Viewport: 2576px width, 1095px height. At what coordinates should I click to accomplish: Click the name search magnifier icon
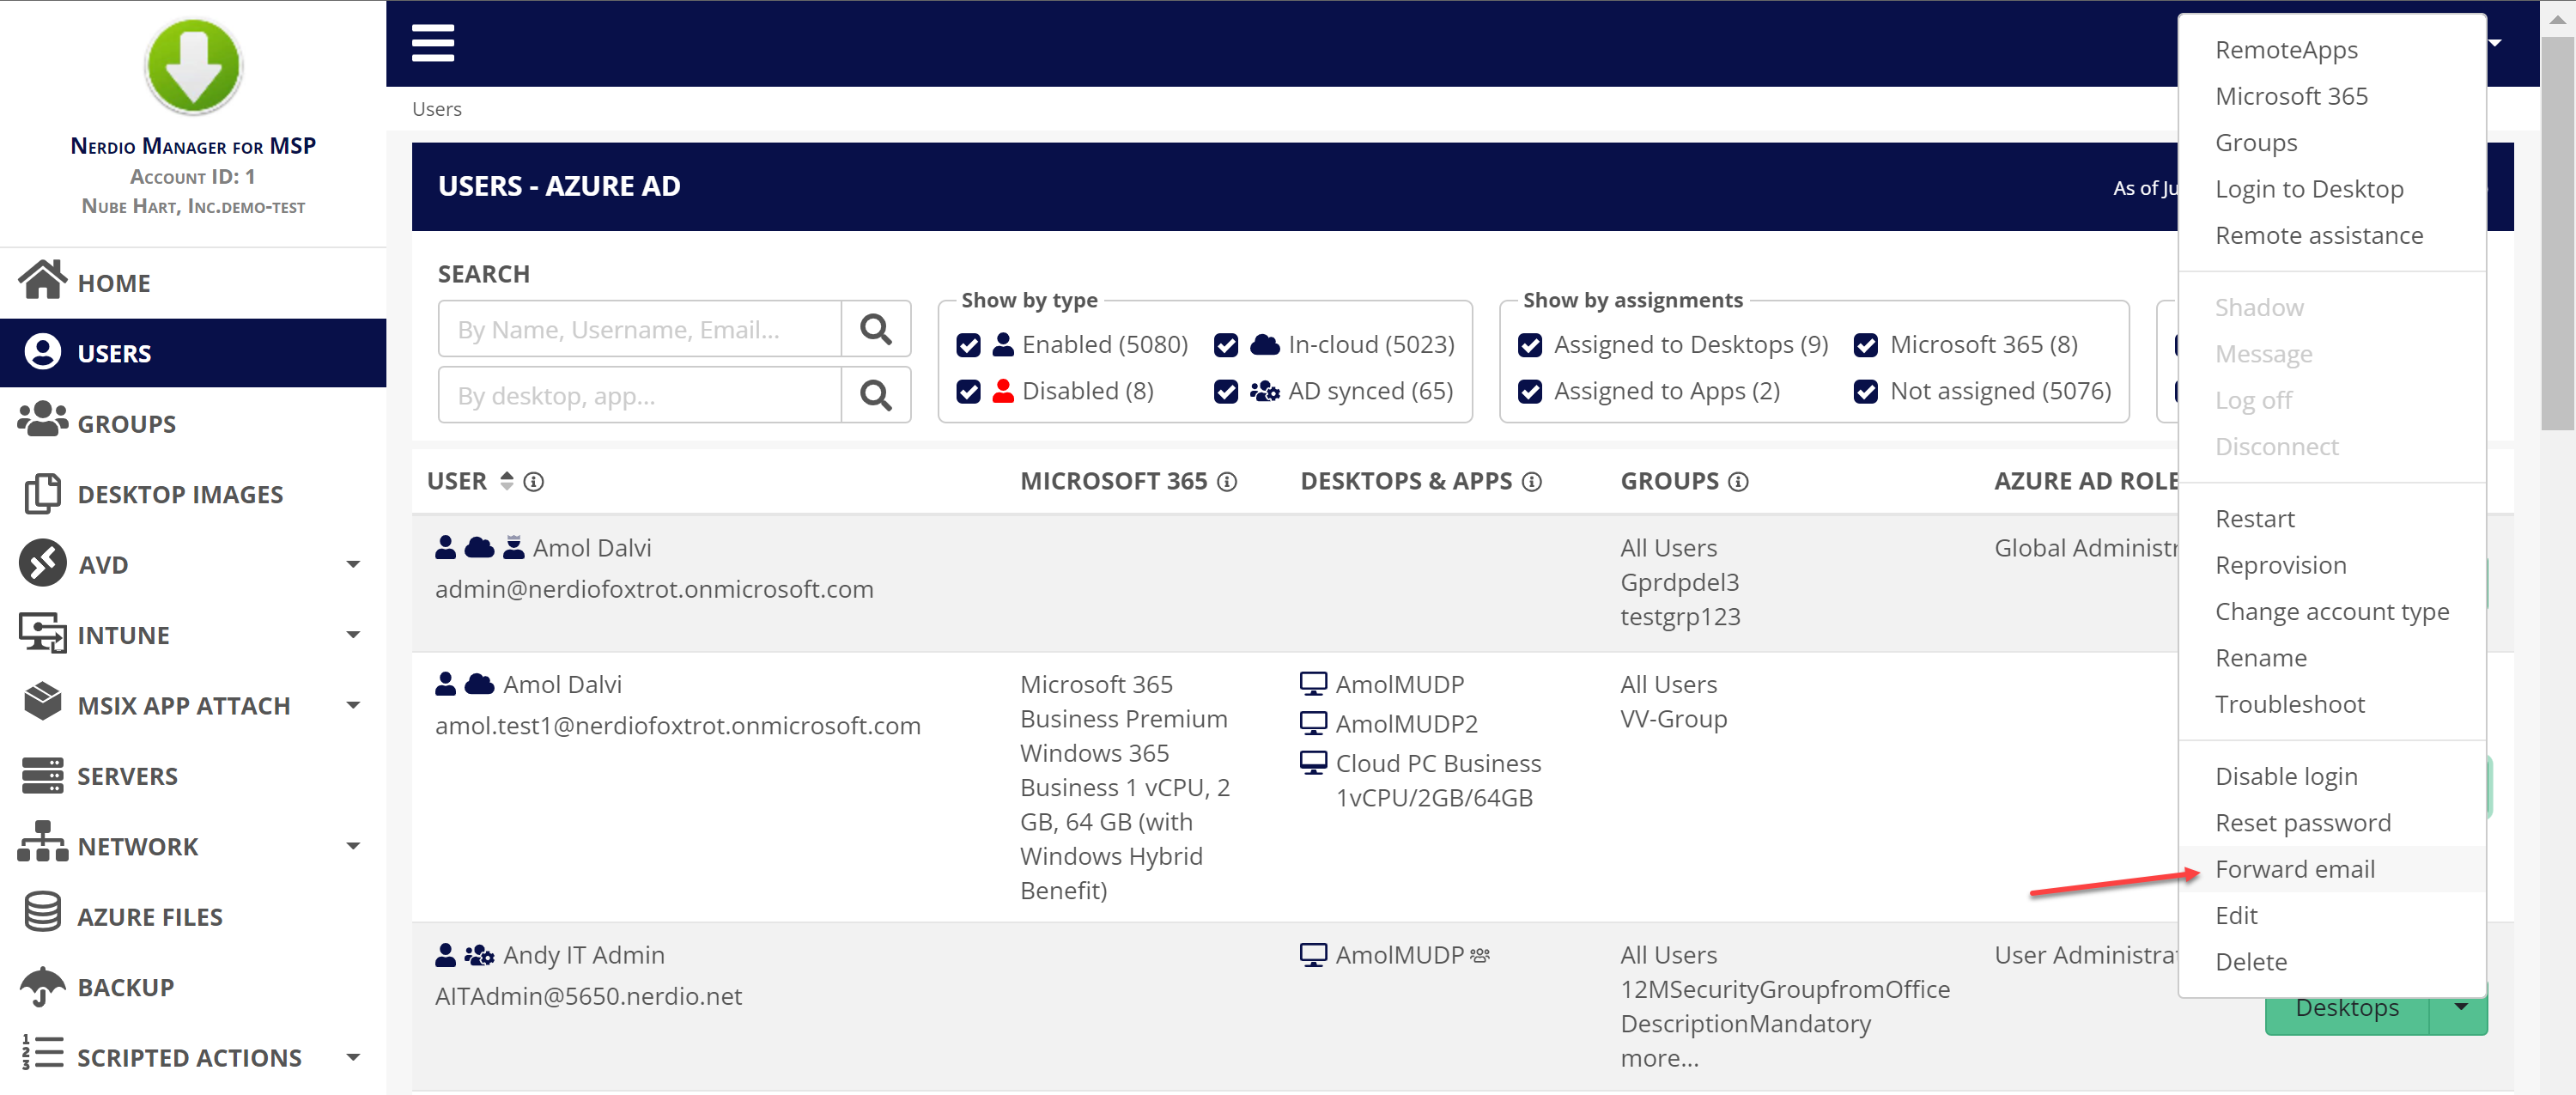coord(875,329)
